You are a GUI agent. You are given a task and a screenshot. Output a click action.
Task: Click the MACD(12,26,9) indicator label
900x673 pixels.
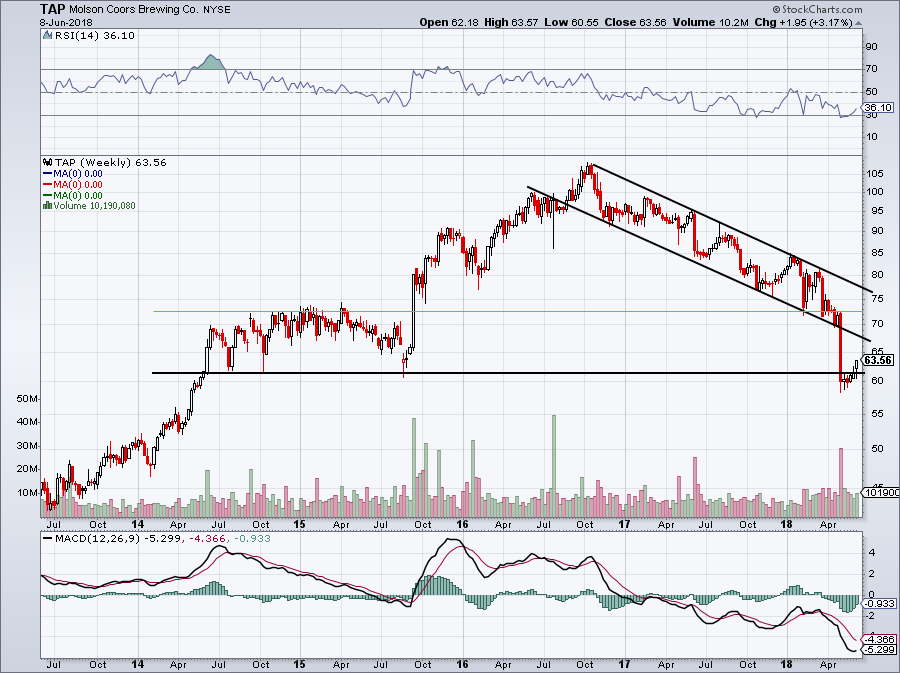[98, 539]
